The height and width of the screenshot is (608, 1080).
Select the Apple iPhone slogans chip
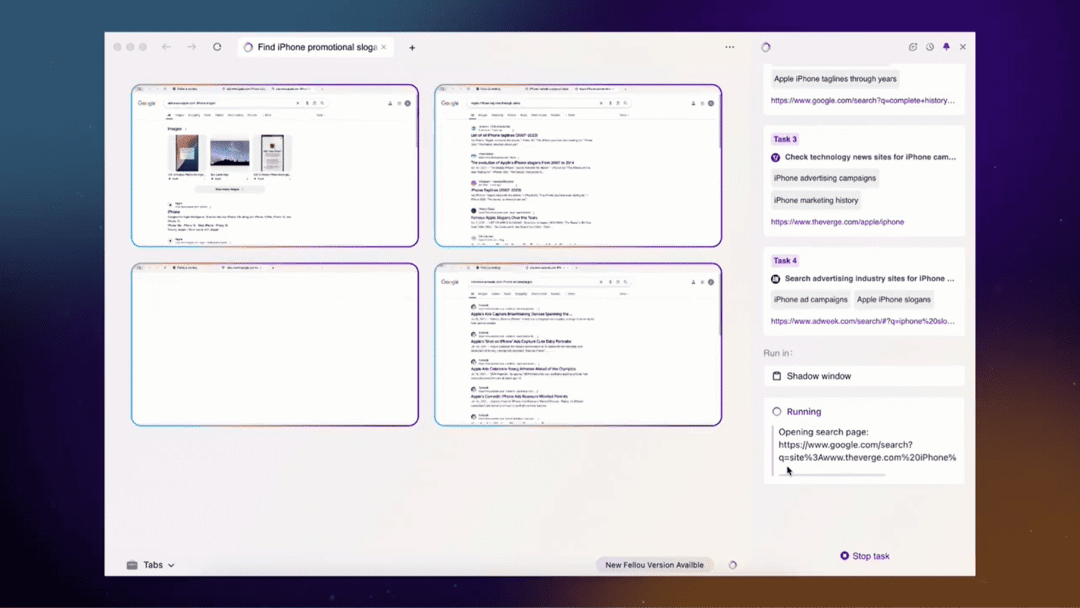pyautogui.click(x=893, y=300)
